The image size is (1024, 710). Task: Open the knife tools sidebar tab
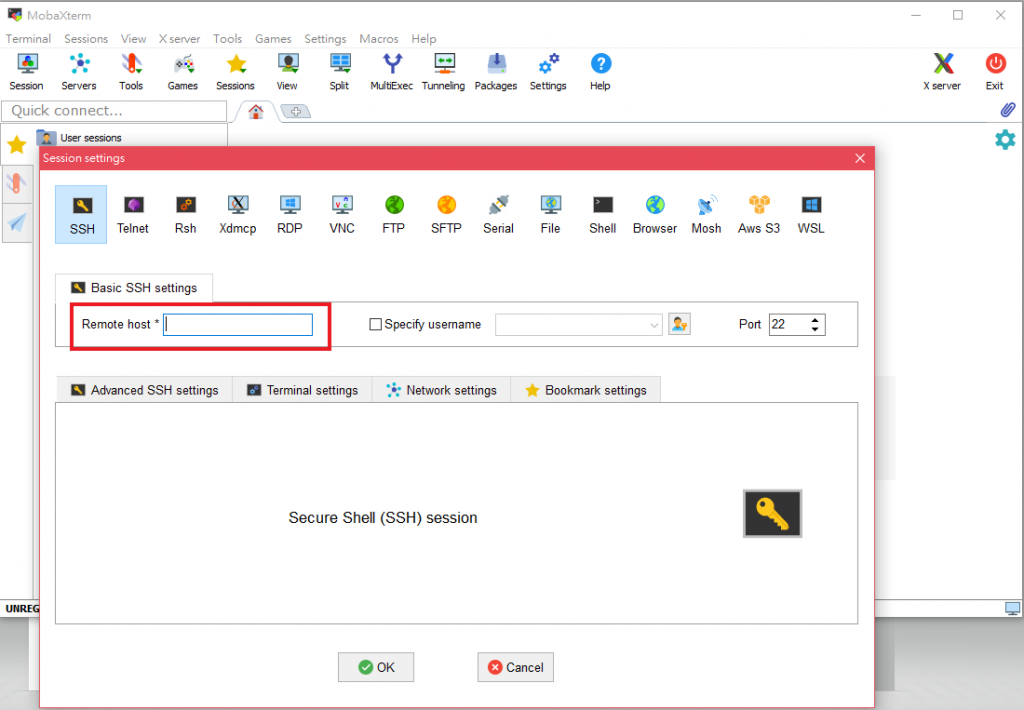point(16,183)
